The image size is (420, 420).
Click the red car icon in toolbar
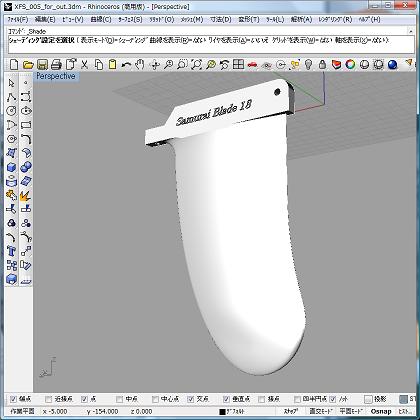click(252, 64)
